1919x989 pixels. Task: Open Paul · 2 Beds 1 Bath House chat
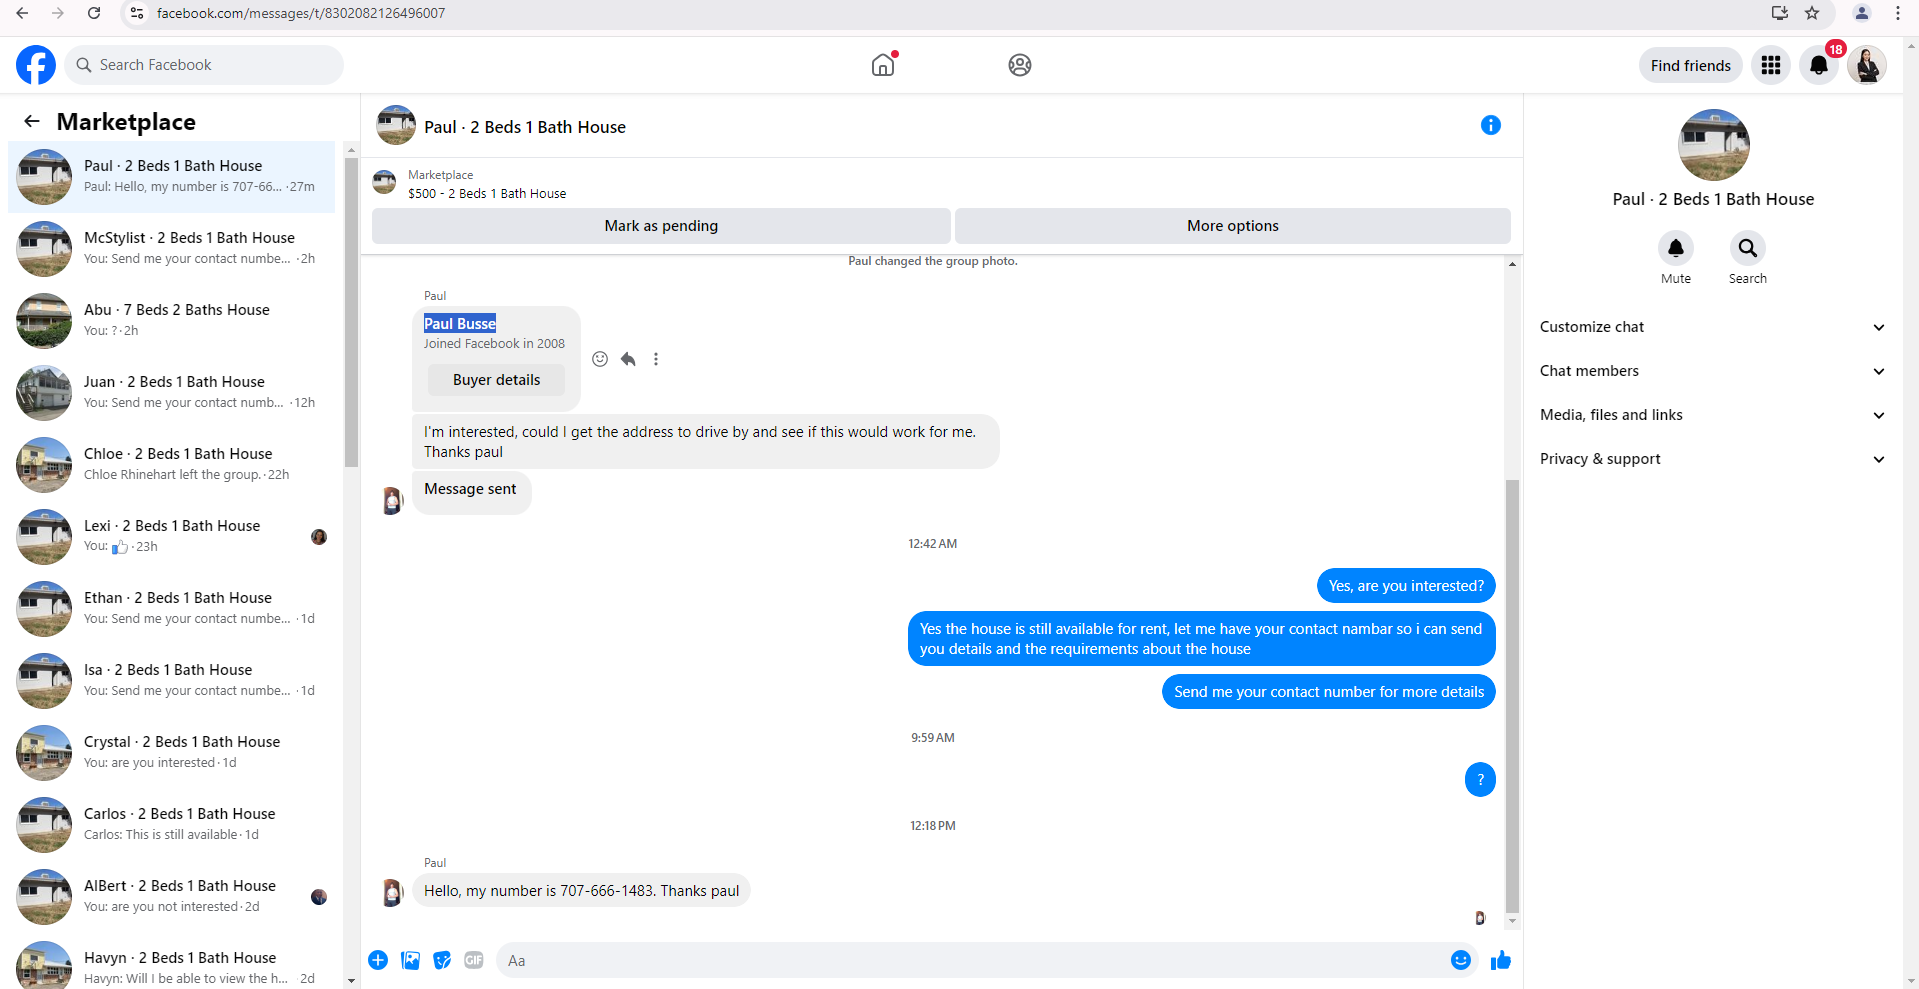[x=172, y=177]
